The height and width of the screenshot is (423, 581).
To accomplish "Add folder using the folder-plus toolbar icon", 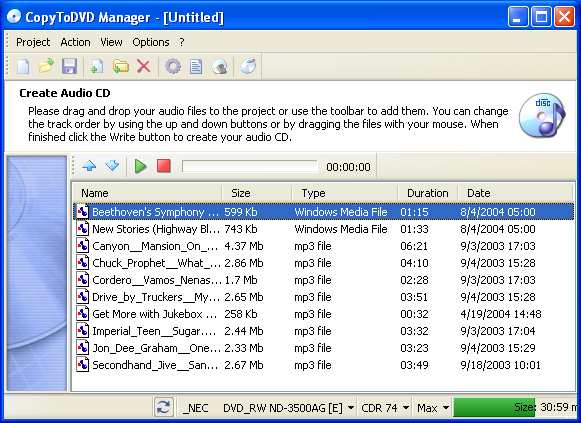I will click(121, 67).
